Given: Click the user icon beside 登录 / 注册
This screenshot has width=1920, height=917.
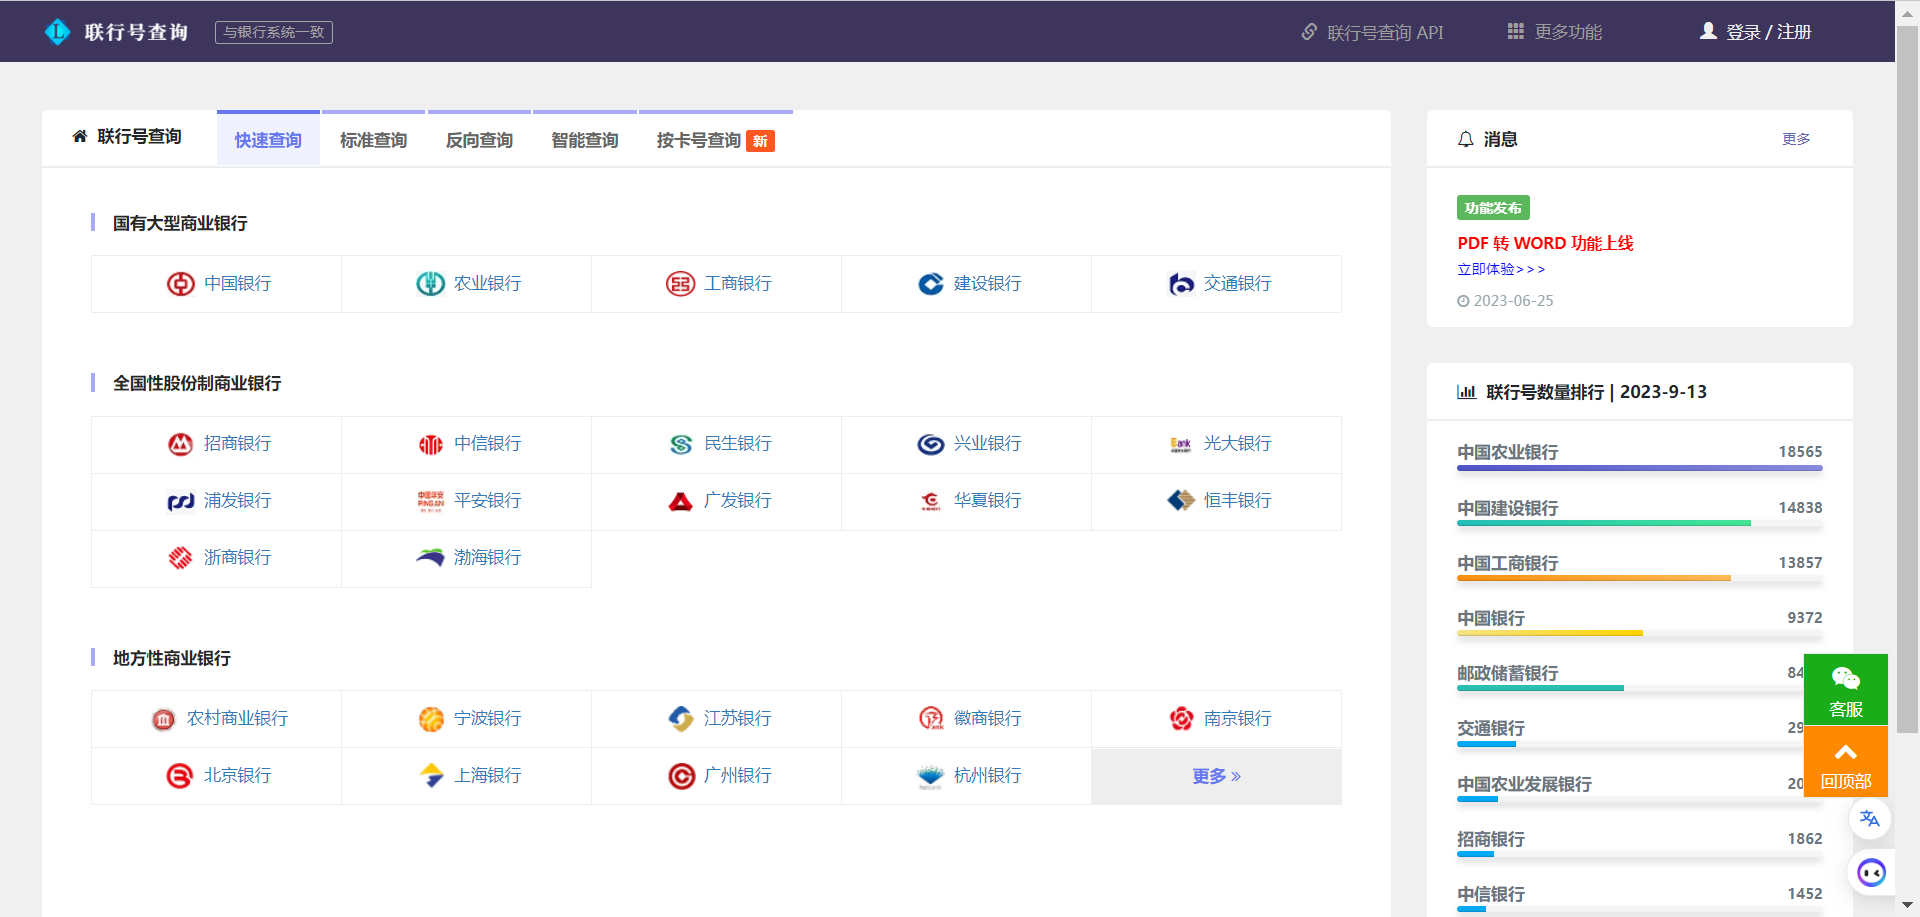Looking at the screenshot, I should [x=1708, y=32].
